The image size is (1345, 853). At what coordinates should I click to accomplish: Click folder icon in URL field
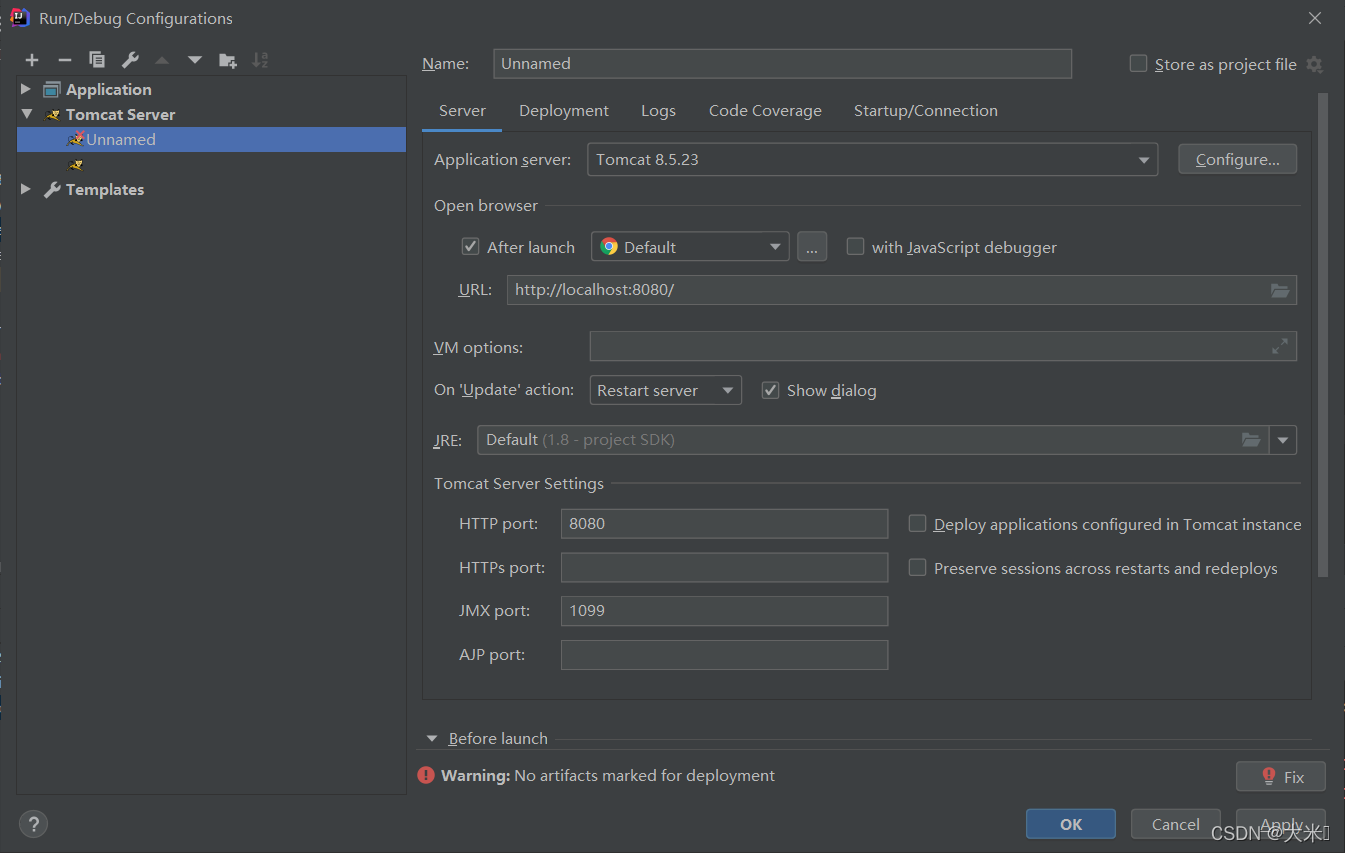[x=1280, y=290]
